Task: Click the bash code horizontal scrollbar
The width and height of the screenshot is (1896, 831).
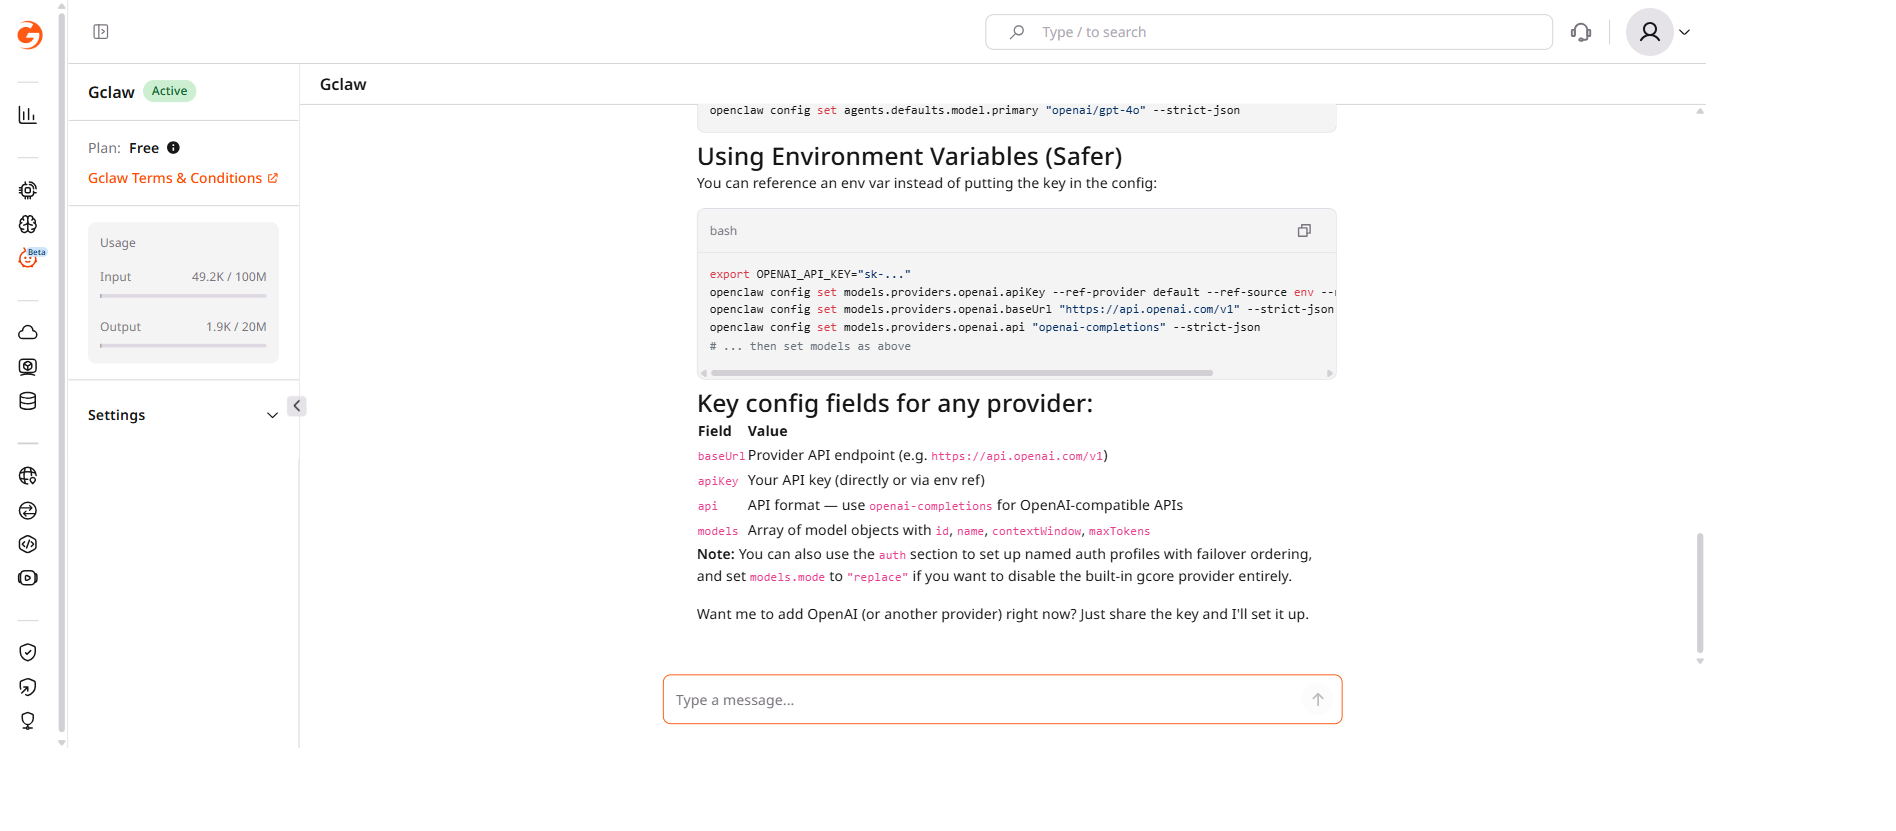Action: 962,373
